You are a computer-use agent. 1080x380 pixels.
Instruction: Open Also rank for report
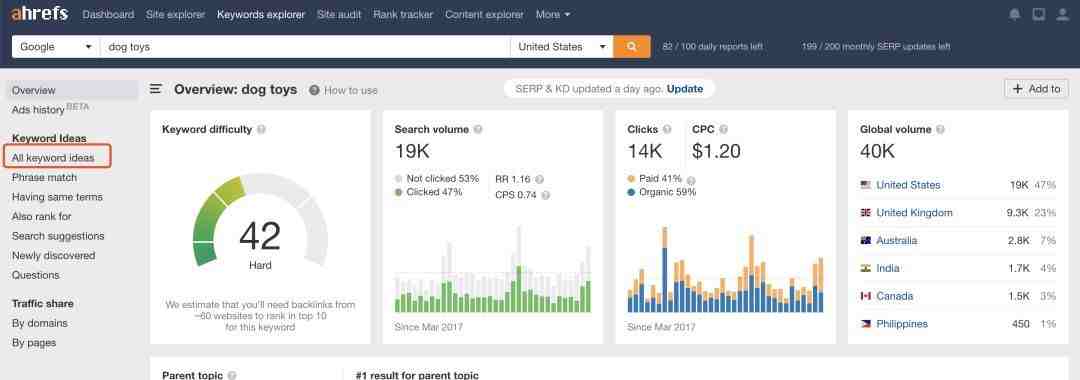(41, 216)
